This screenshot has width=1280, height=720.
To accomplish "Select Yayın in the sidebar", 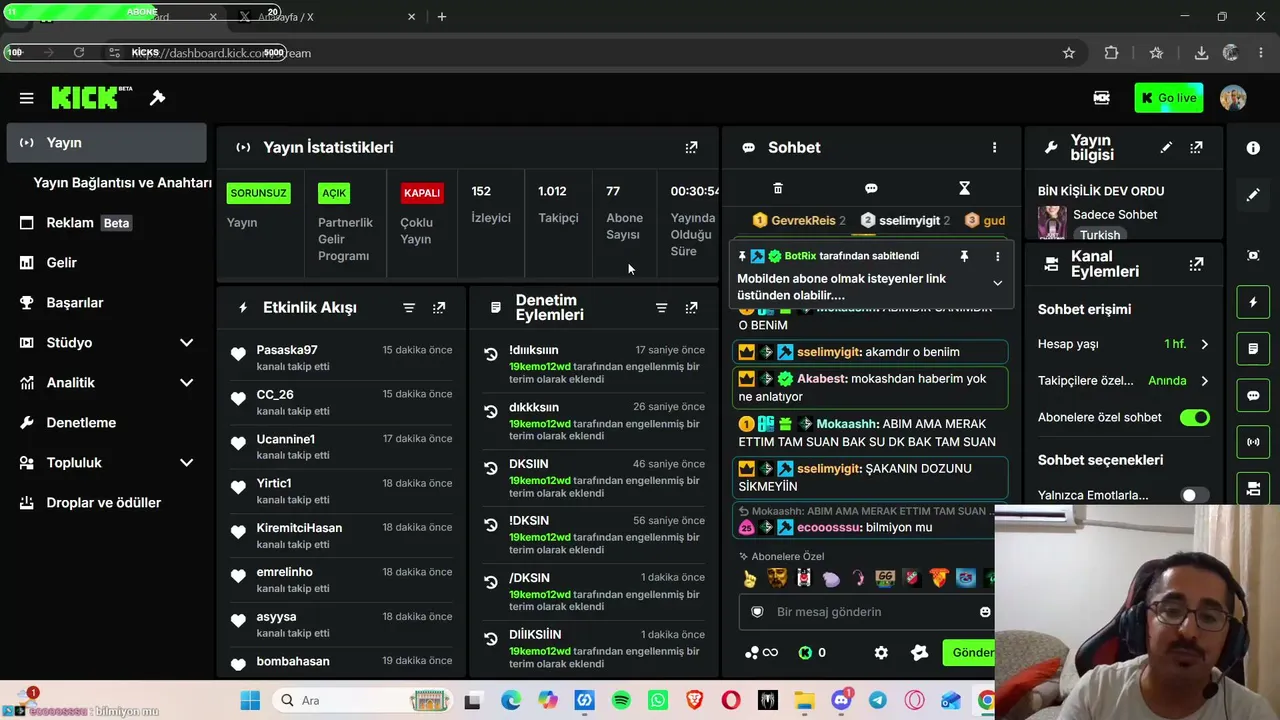I will coord(106,143).
